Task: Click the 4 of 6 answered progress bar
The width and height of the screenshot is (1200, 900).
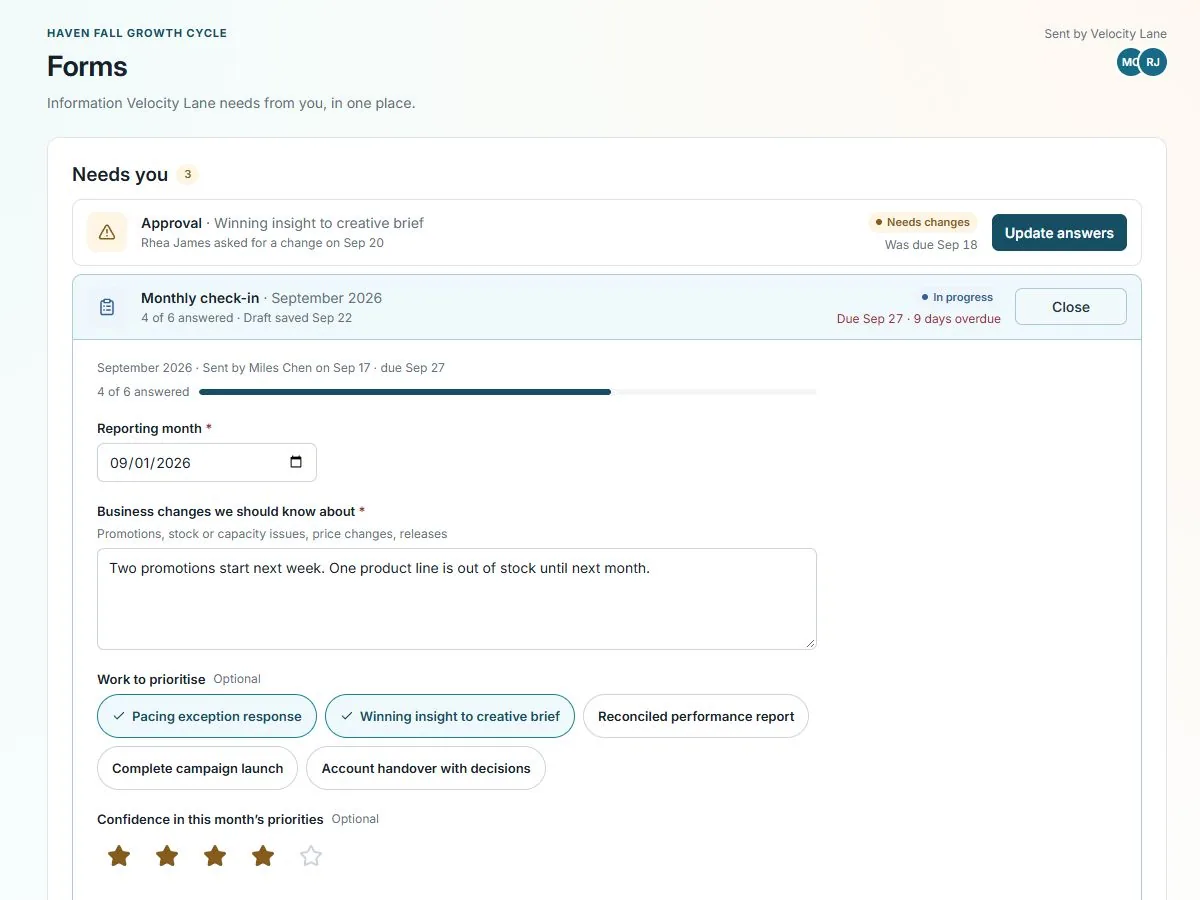Action: pyautogui.click(x=508, y=392)
